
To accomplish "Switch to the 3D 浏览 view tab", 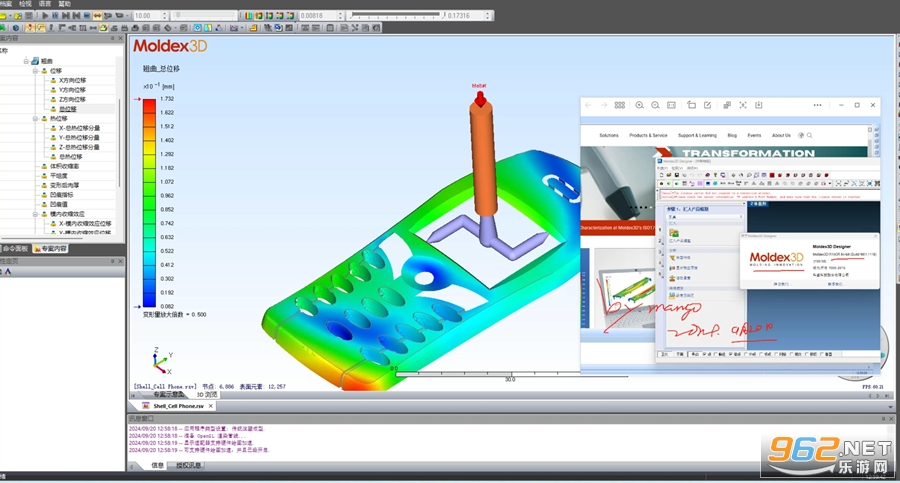I will (207, 395).
